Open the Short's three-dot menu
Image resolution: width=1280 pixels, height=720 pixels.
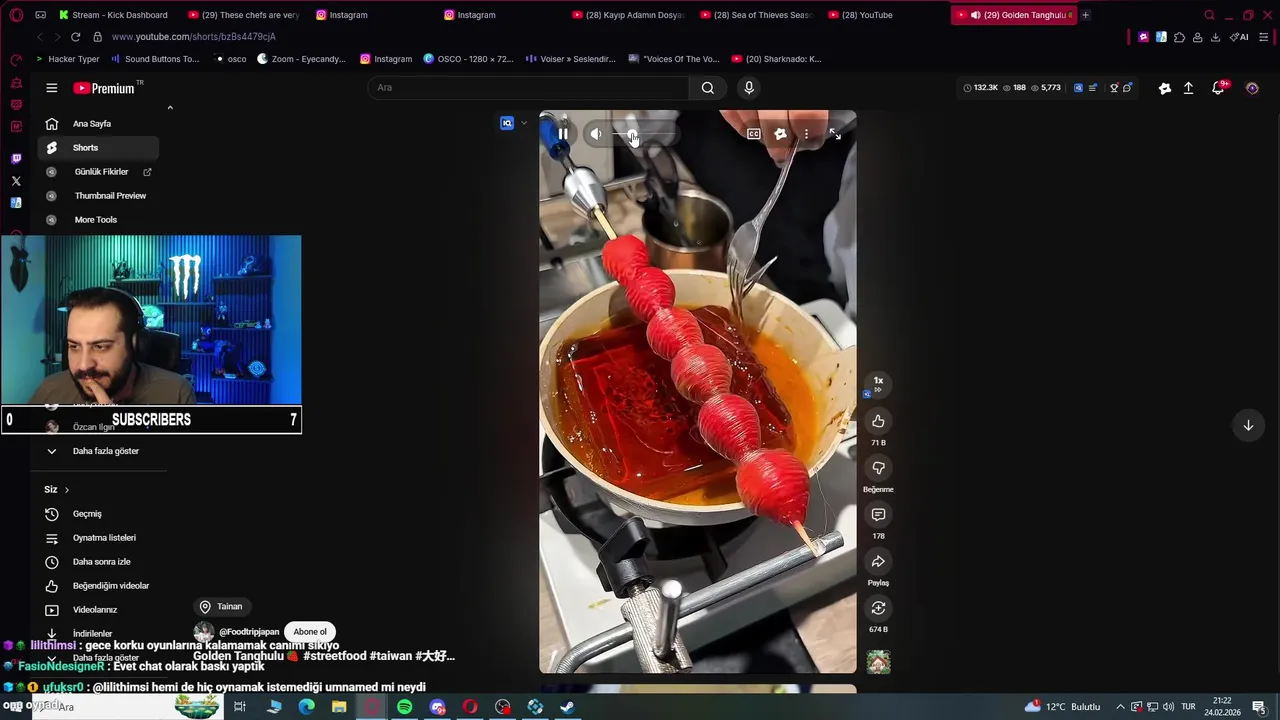tap(806, 134)
